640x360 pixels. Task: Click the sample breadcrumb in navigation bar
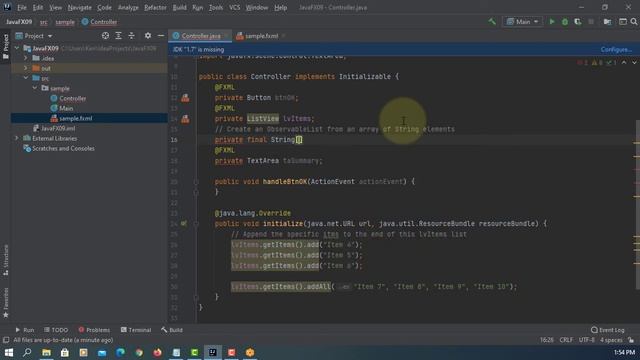click(x=65, y=22)
